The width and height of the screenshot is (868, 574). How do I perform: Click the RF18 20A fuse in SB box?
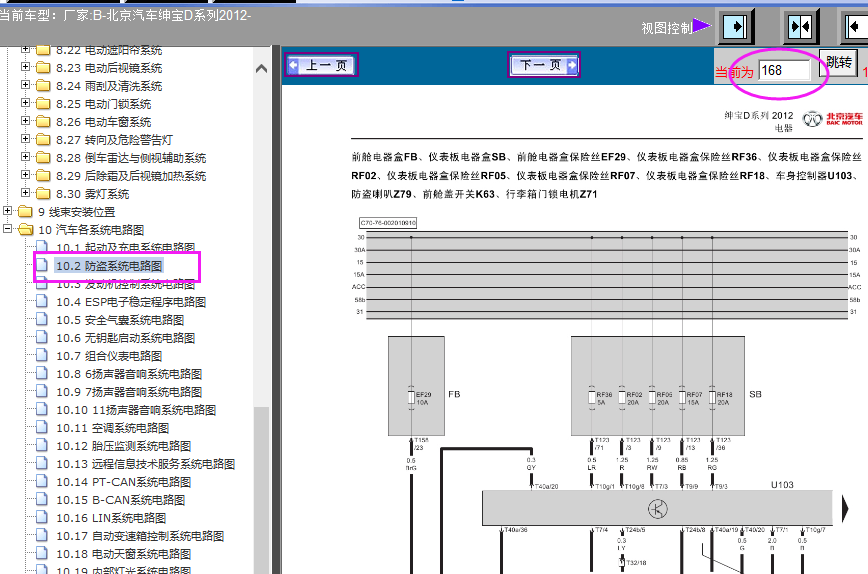tap(712, 397)
